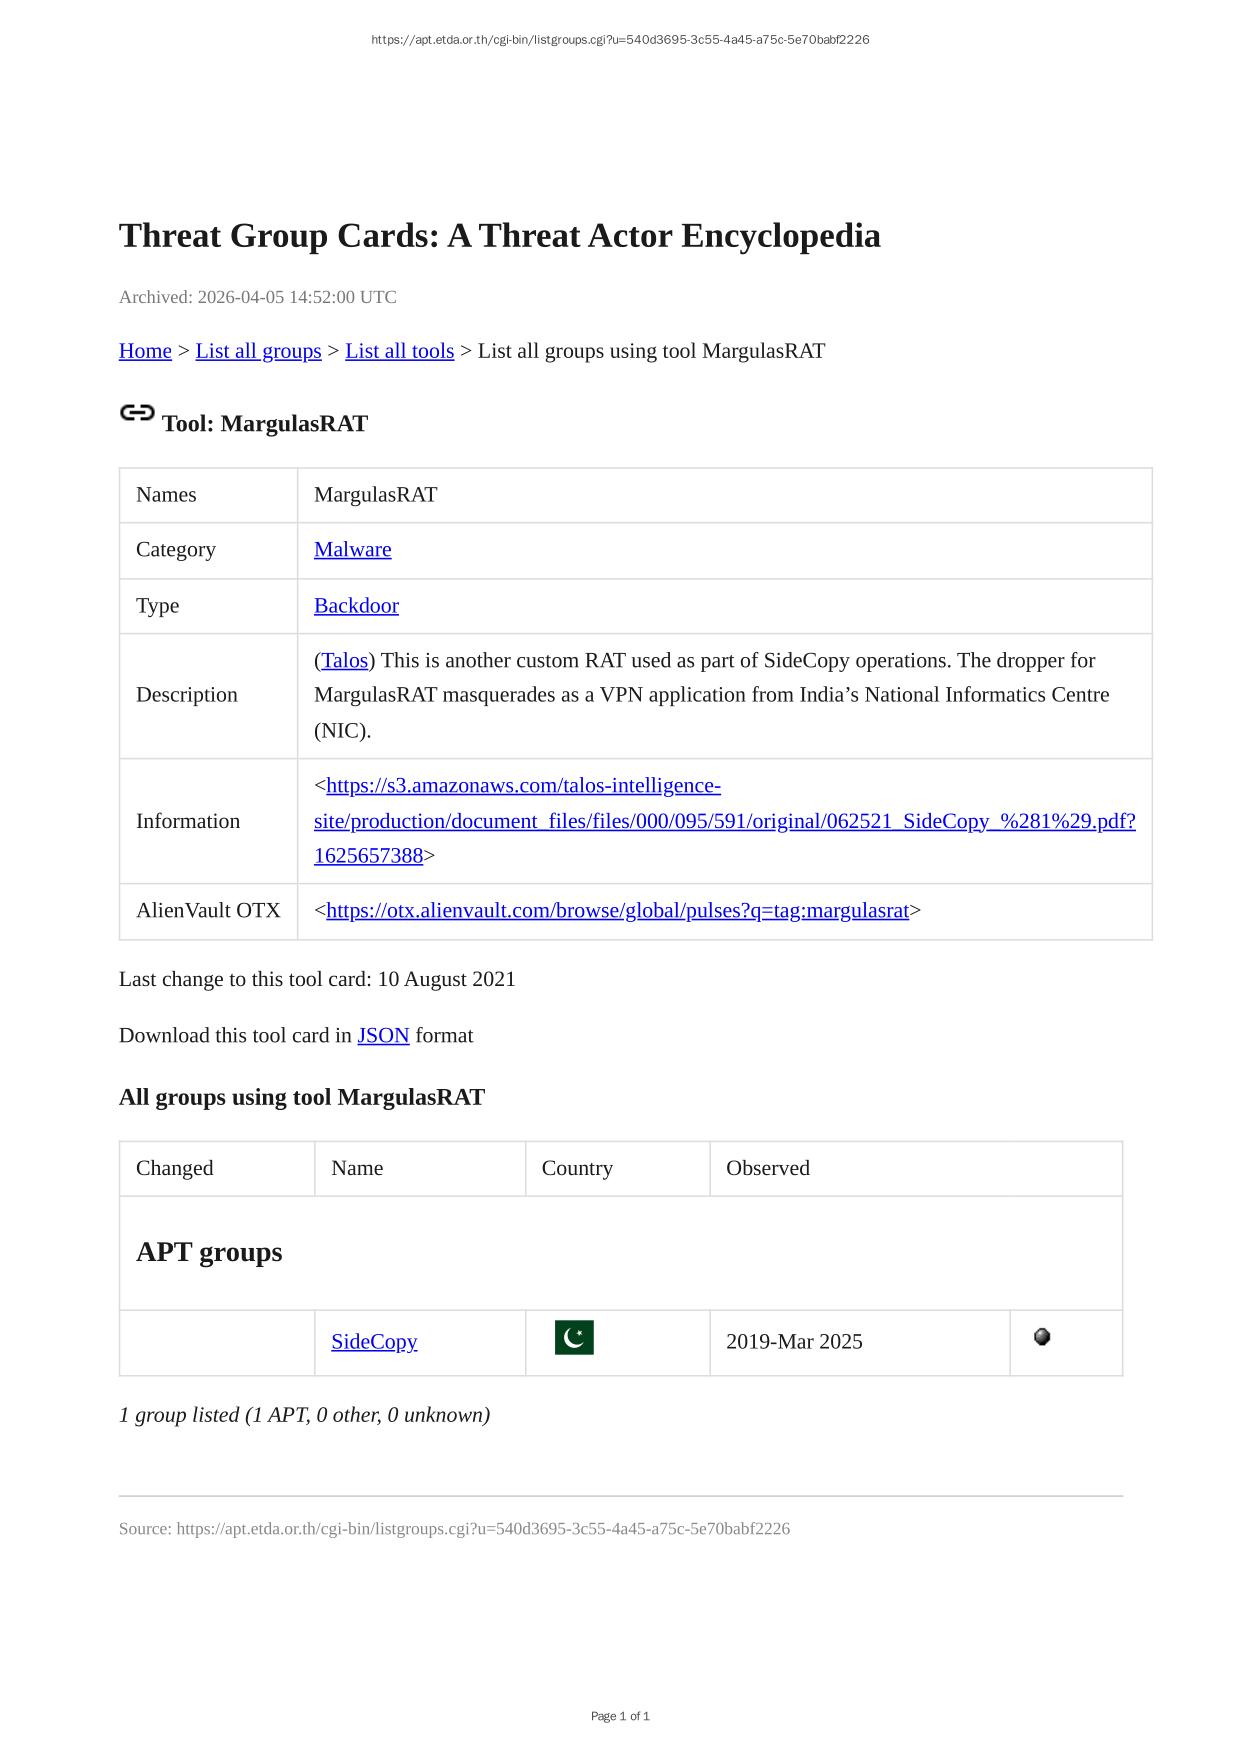Visit the AlienVault OTX margulasrat pulses link

(x=617, y=911)
